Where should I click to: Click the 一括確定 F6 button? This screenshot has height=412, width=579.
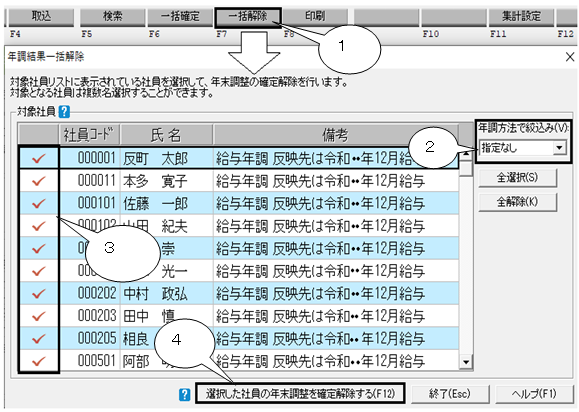(x=180, y=17)
